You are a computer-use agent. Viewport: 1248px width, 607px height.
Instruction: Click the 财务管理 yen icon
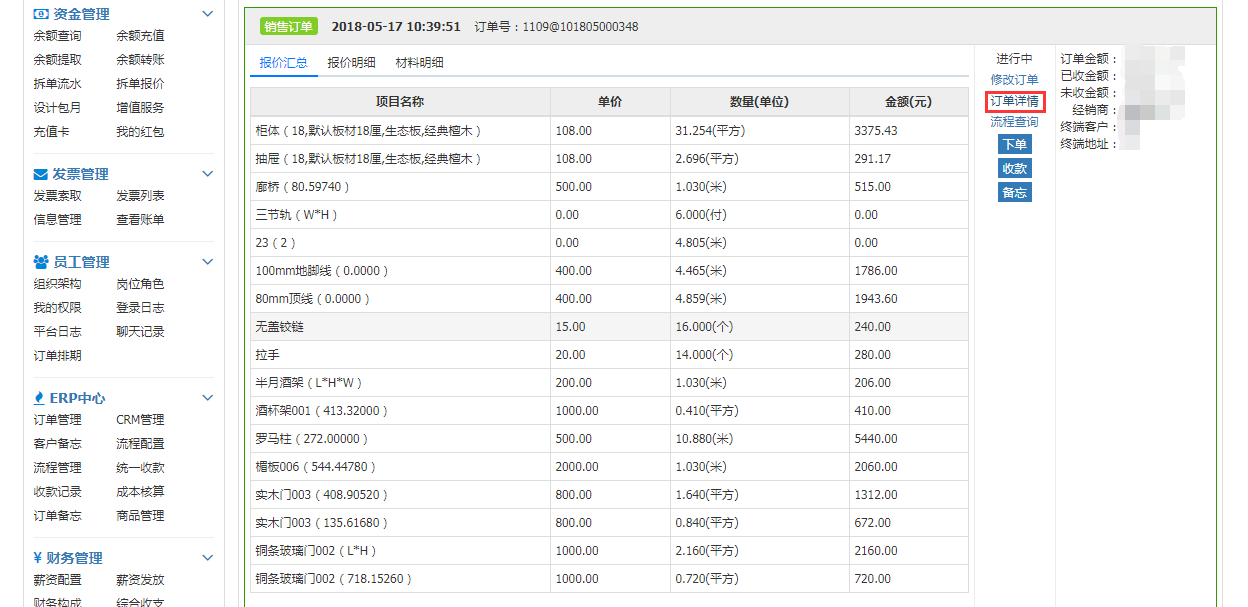pos(38,558)
